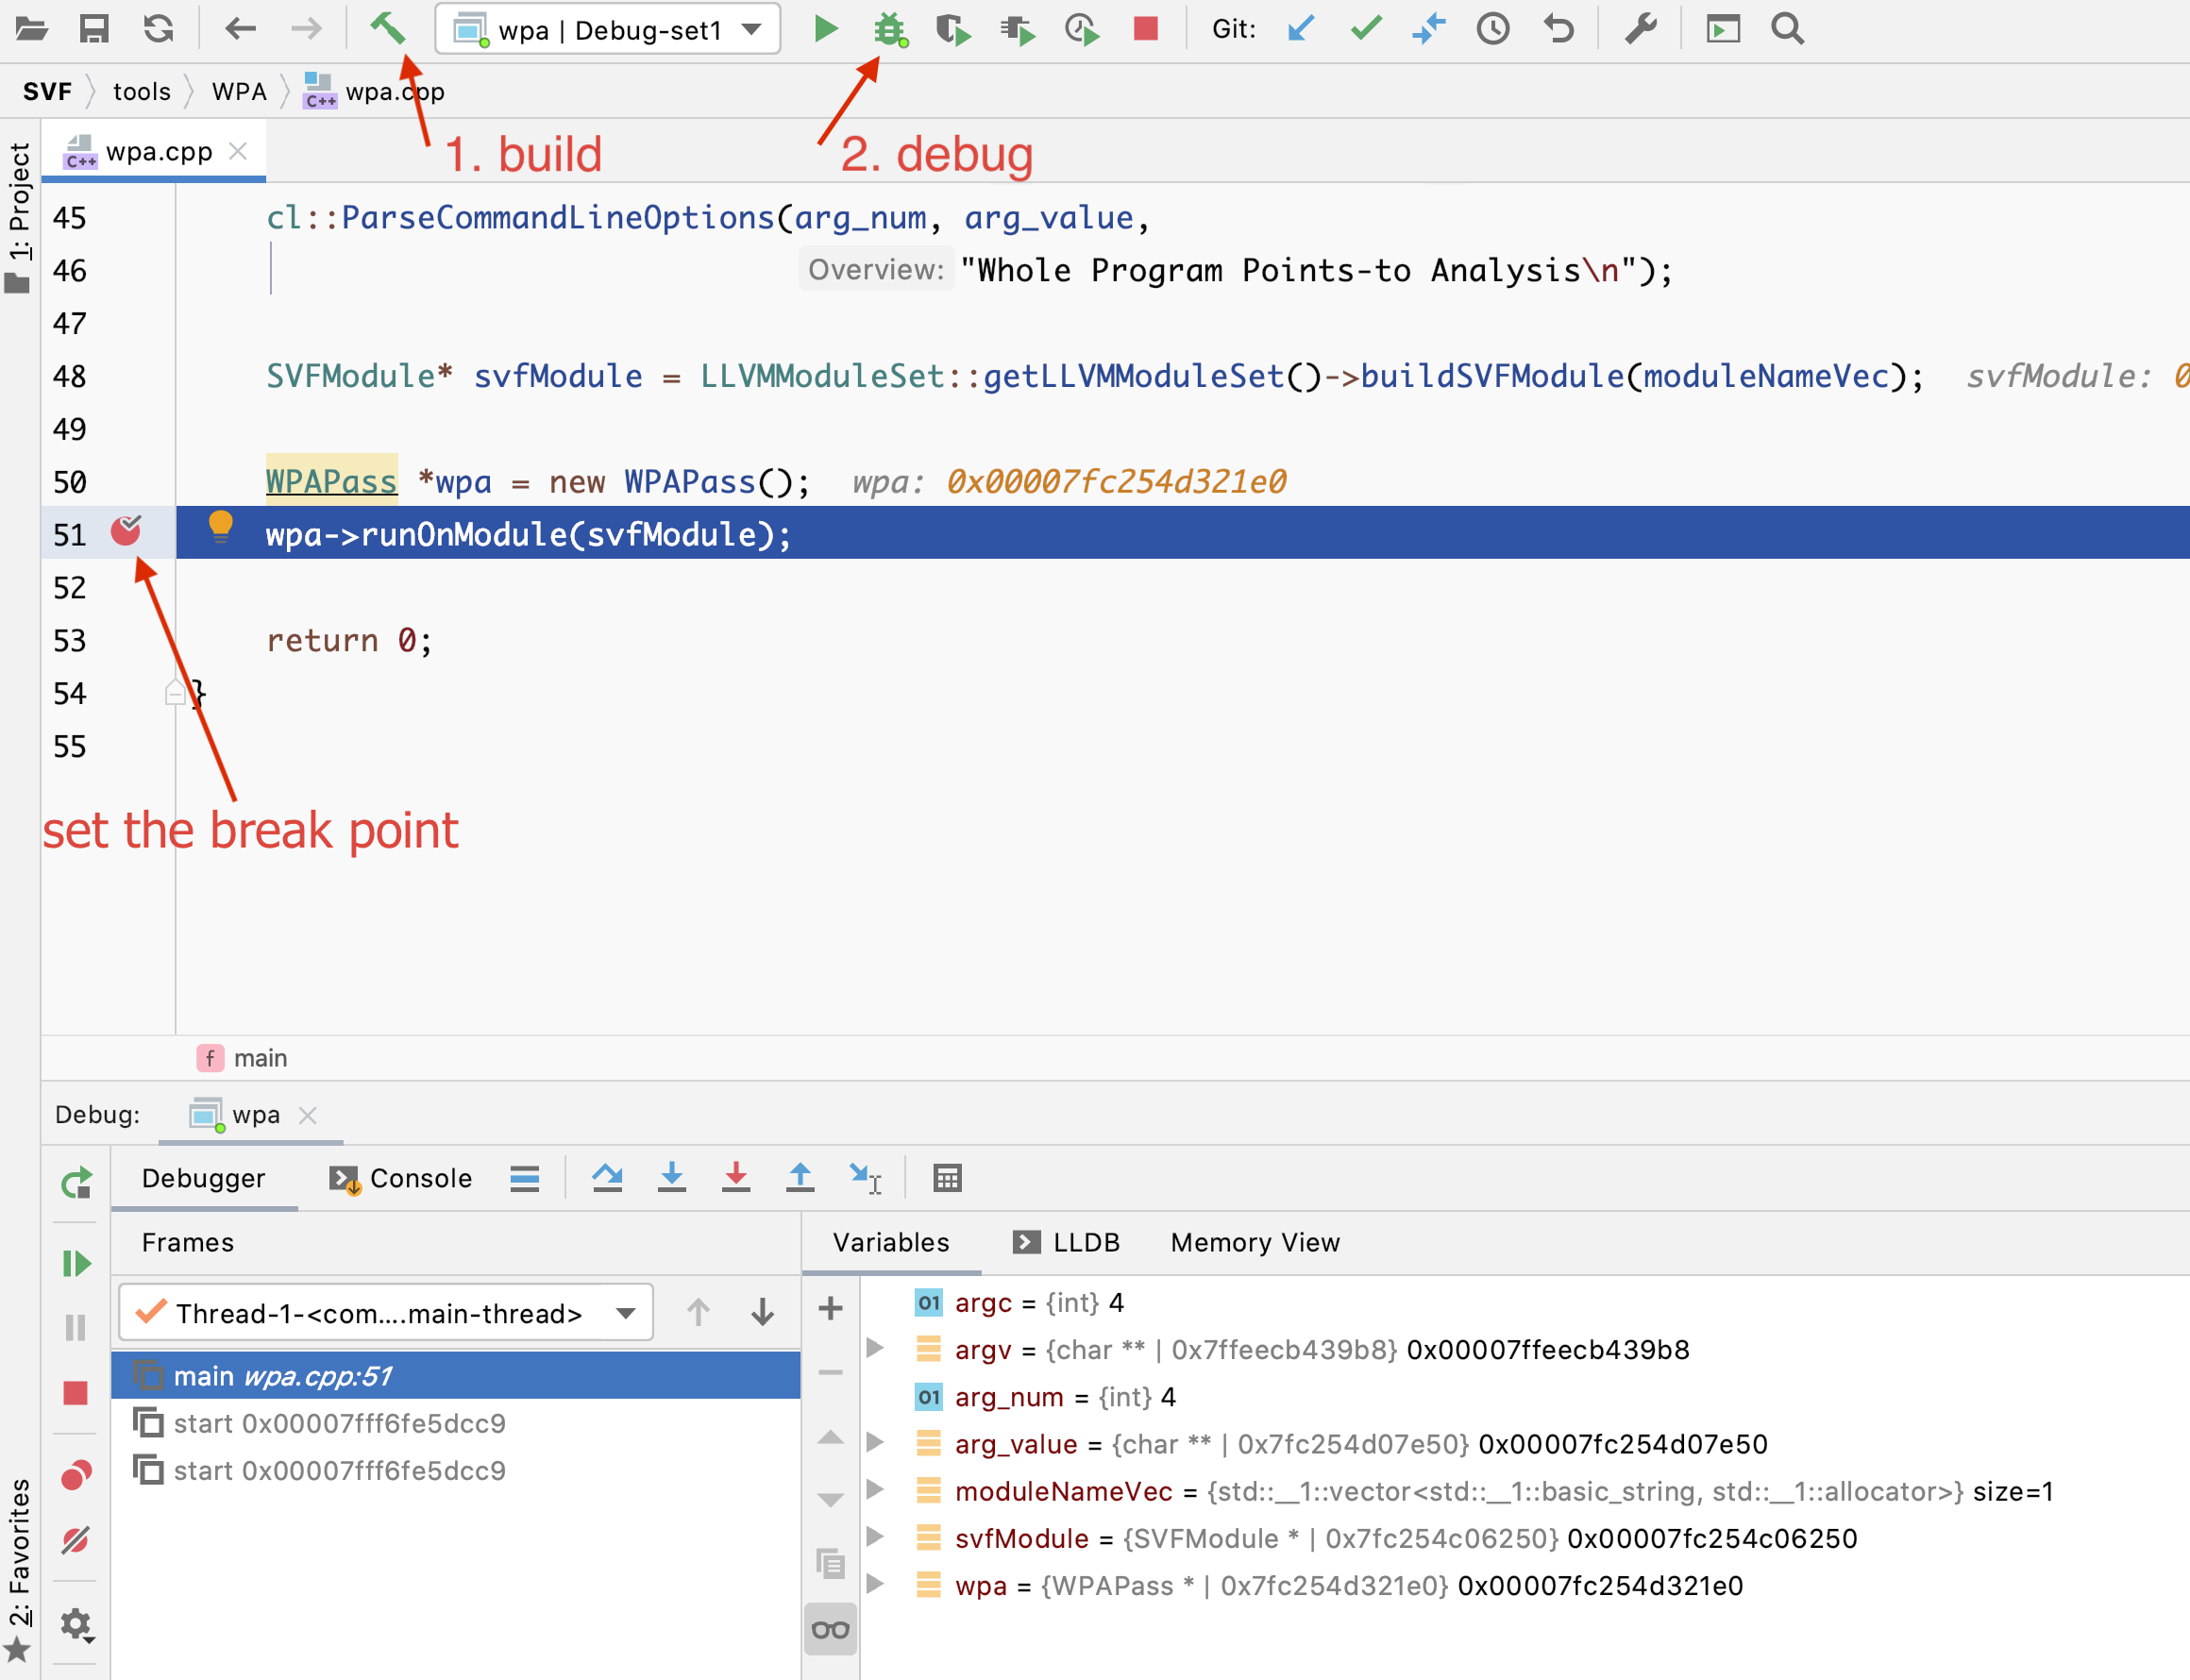The height and width of the screenshot is (1680, 2190).
Task: Click Run to Cursor icon
Action: (x=865, y=1178)
